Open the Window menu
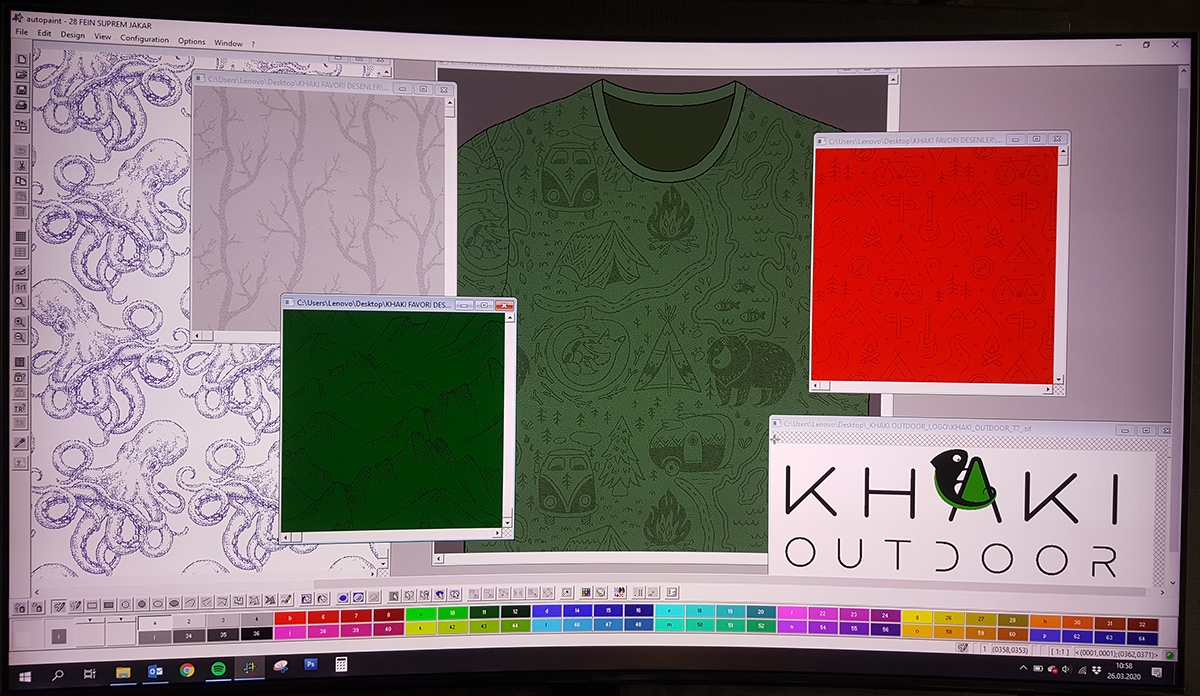This screenshot has height=696, width=1200. click(x=228, y=43)
